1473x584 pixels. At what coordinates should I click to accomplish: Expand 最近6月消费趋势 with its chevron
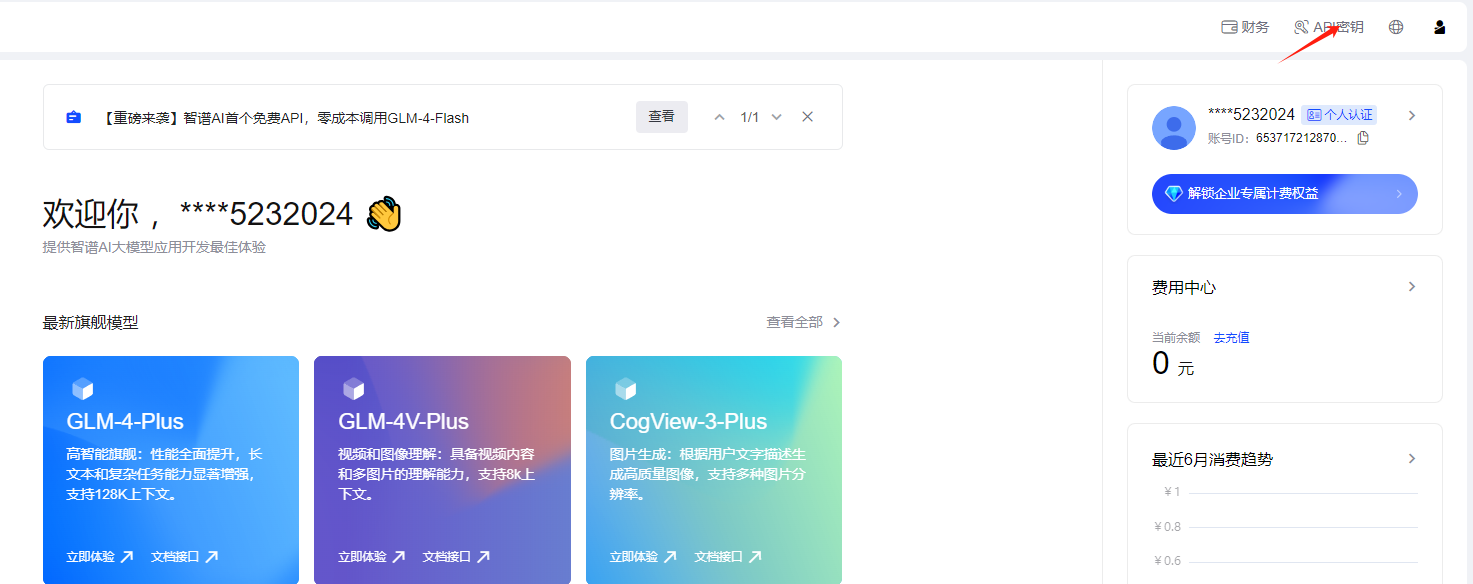click(1412, 459)
